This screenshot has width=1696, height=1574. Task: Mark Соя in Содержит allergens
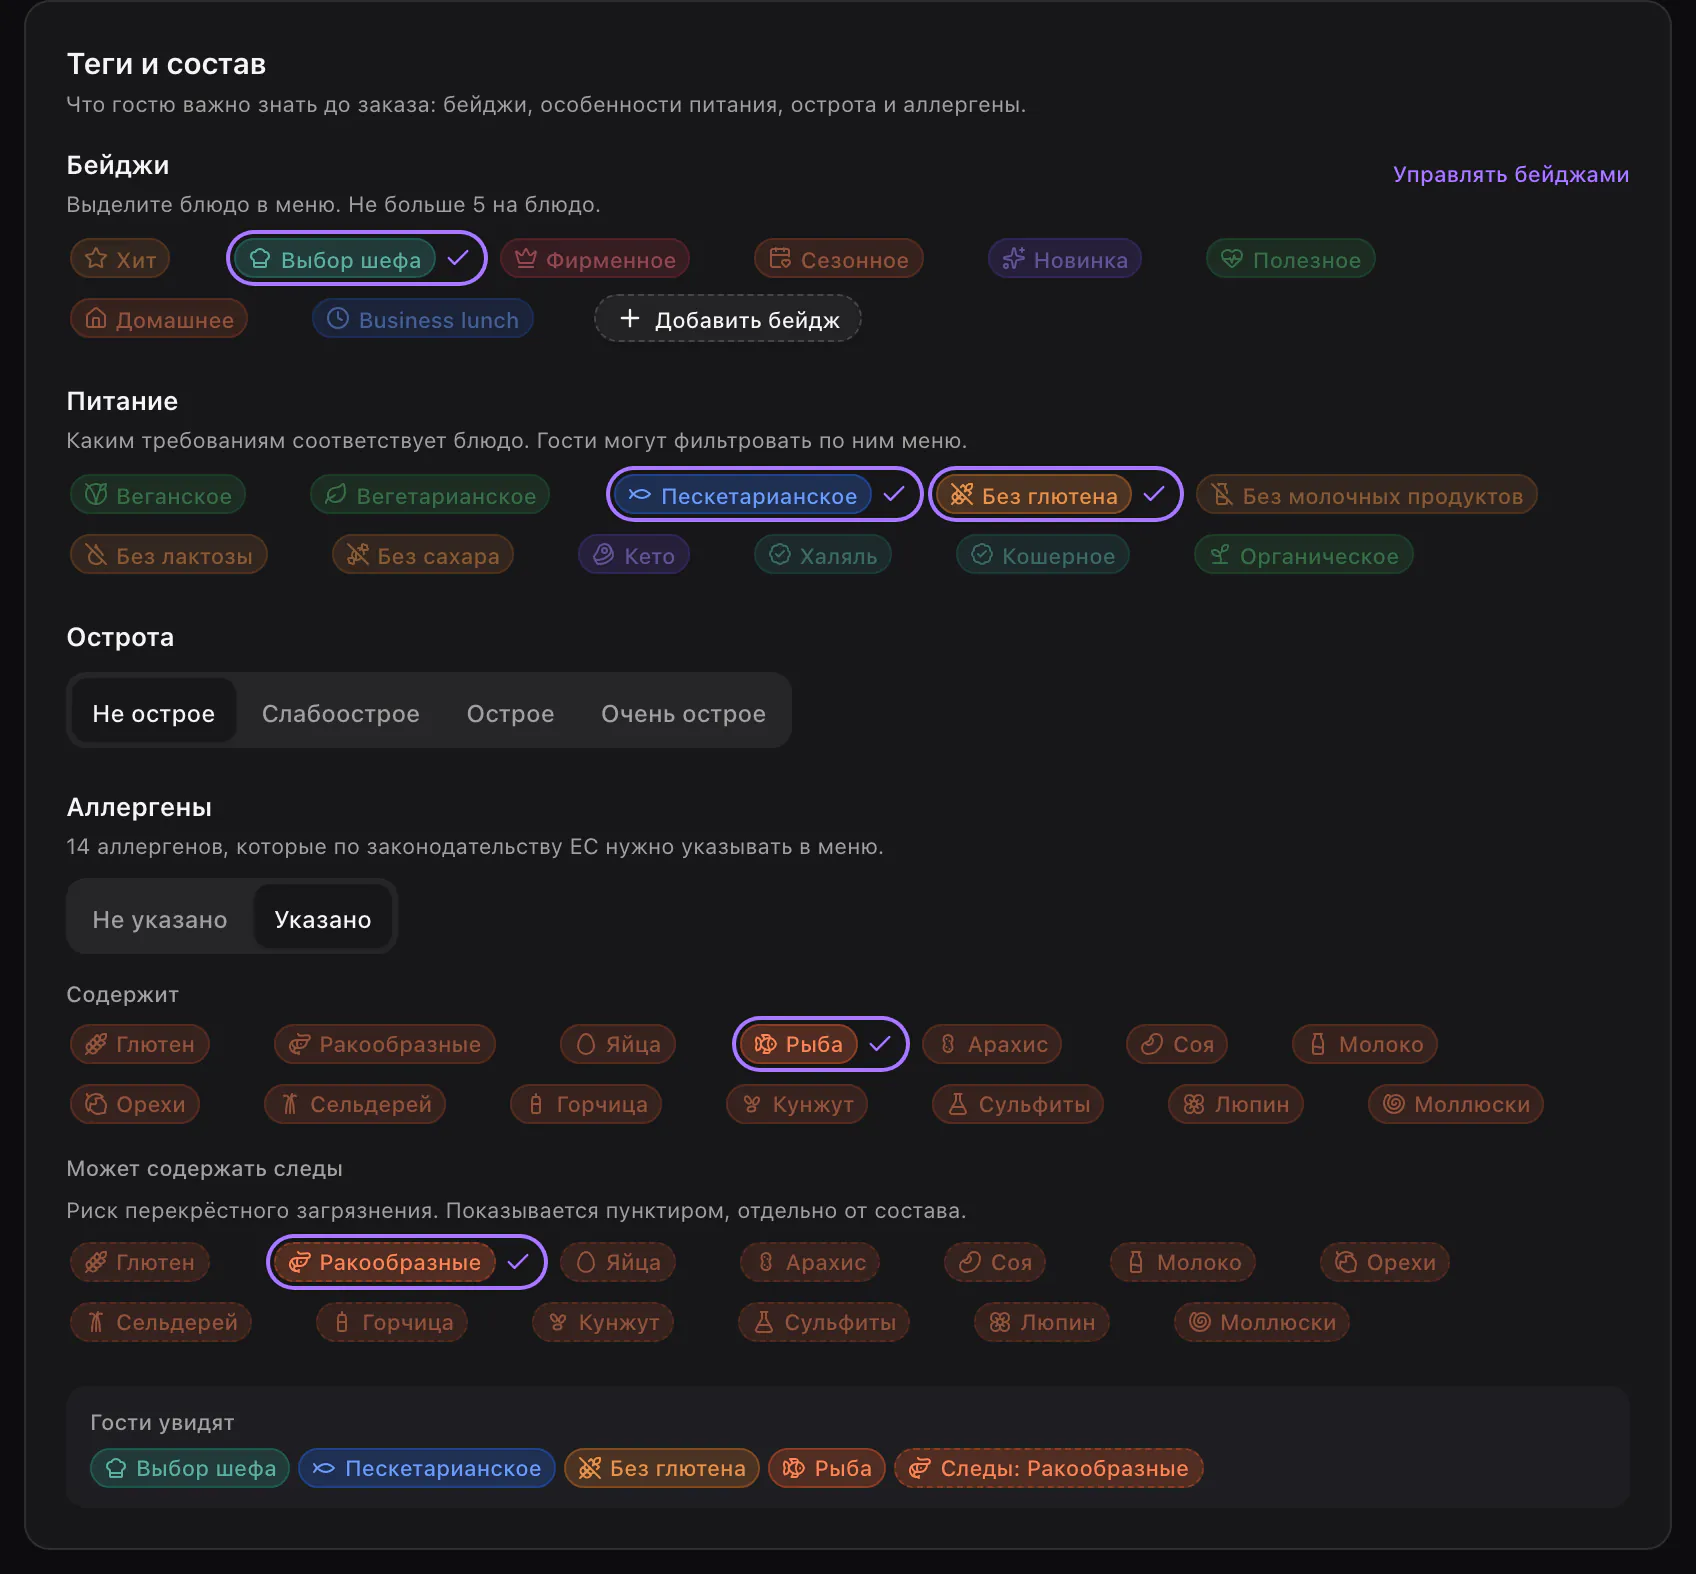coord(1177,1044)
